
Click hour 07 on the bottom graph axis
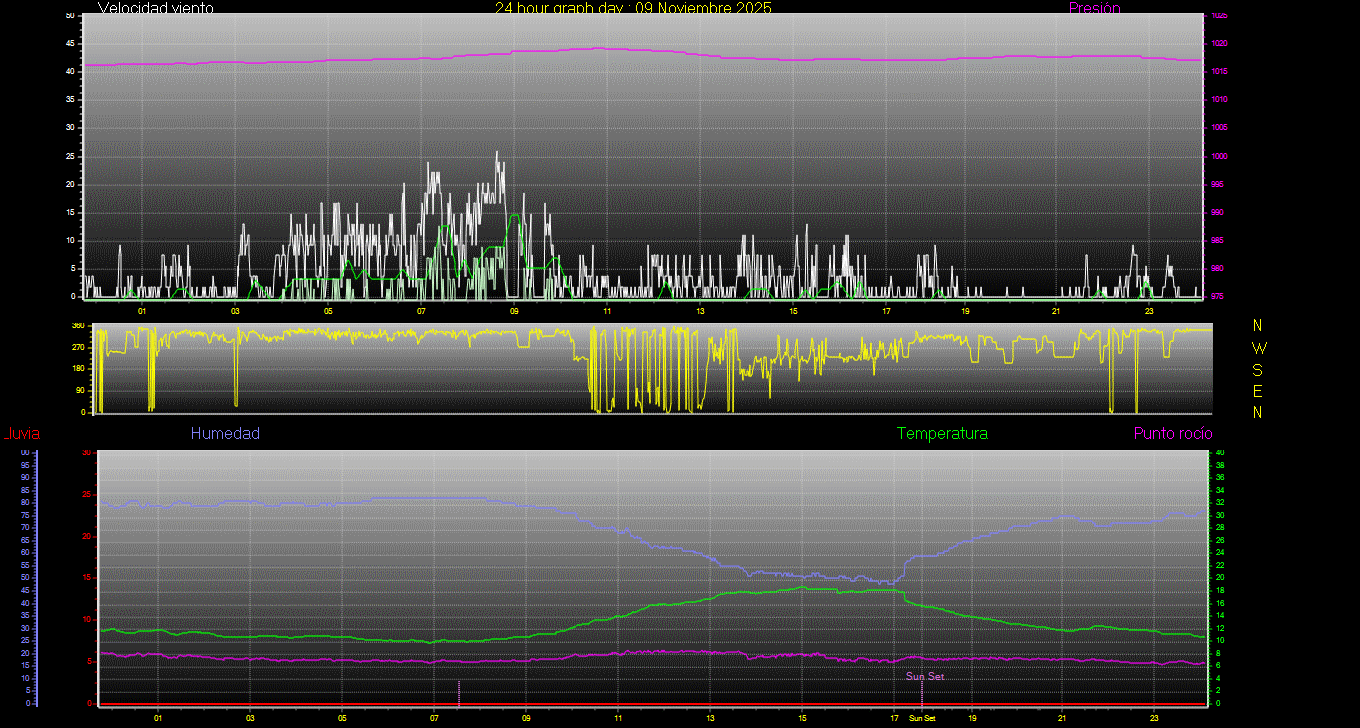(434, 718)
